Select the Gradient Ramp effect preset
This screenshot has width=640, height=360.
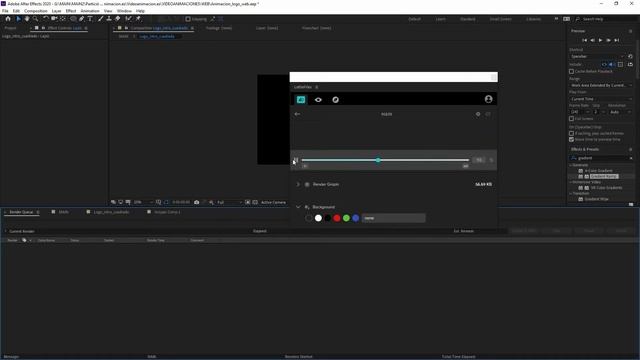pos(604,176)
